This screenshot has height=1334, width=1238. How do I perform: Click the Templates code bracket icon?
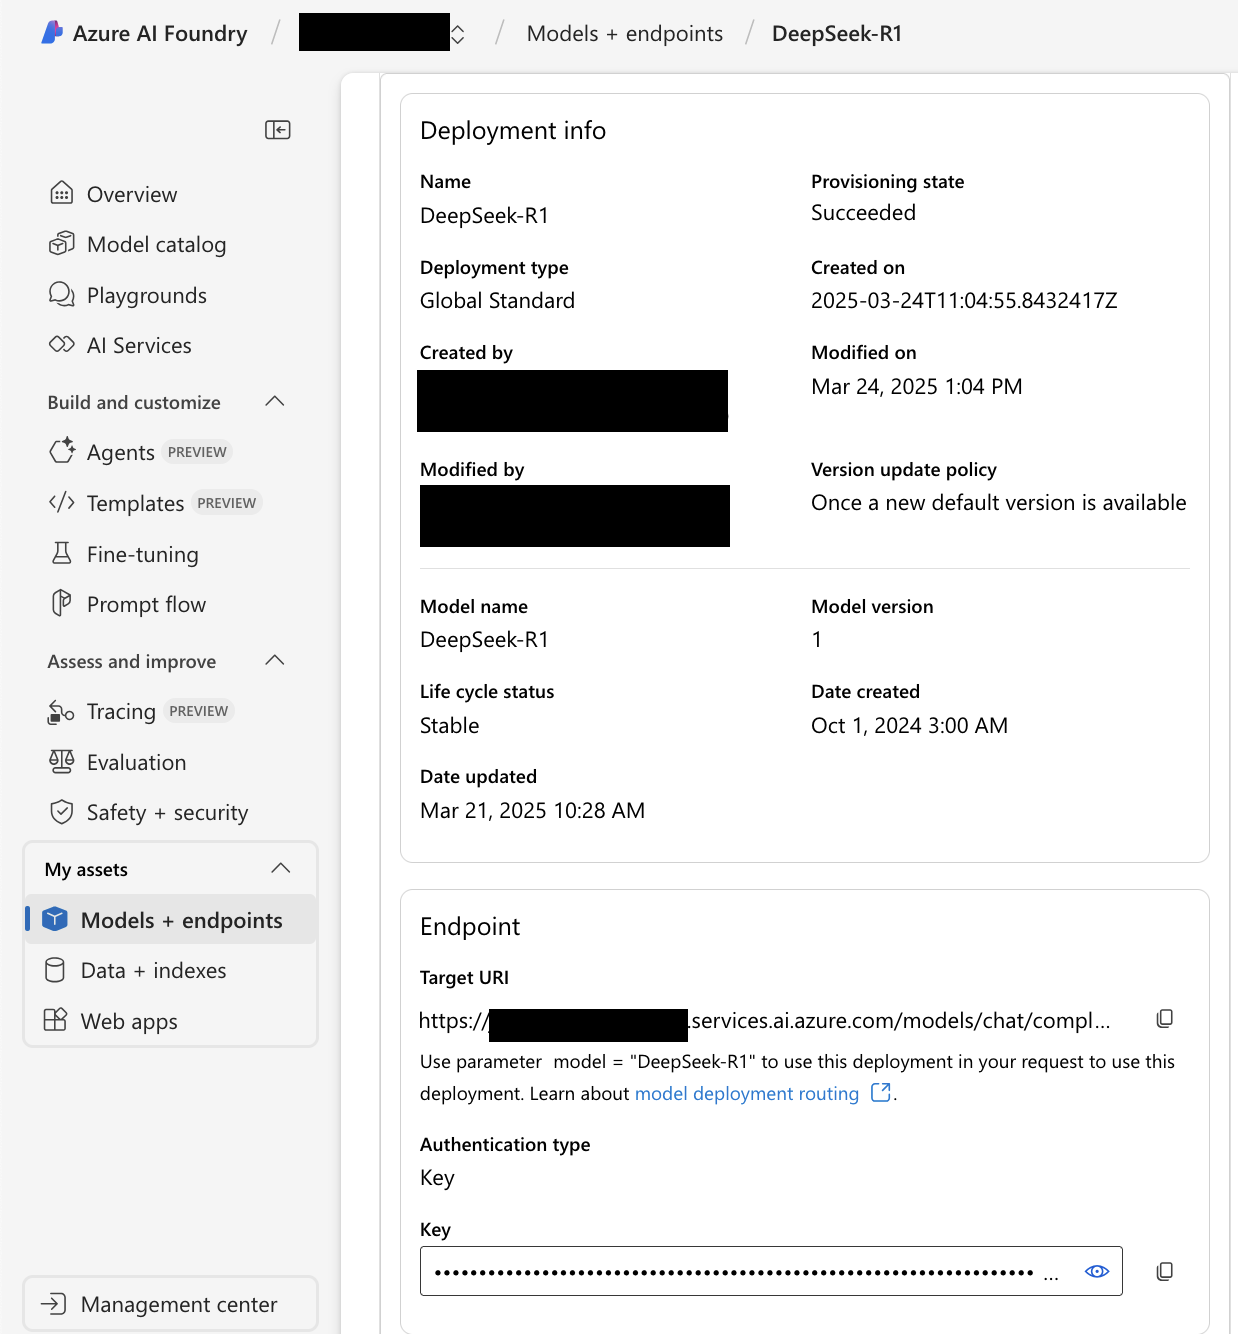click(x=62, y=502)
